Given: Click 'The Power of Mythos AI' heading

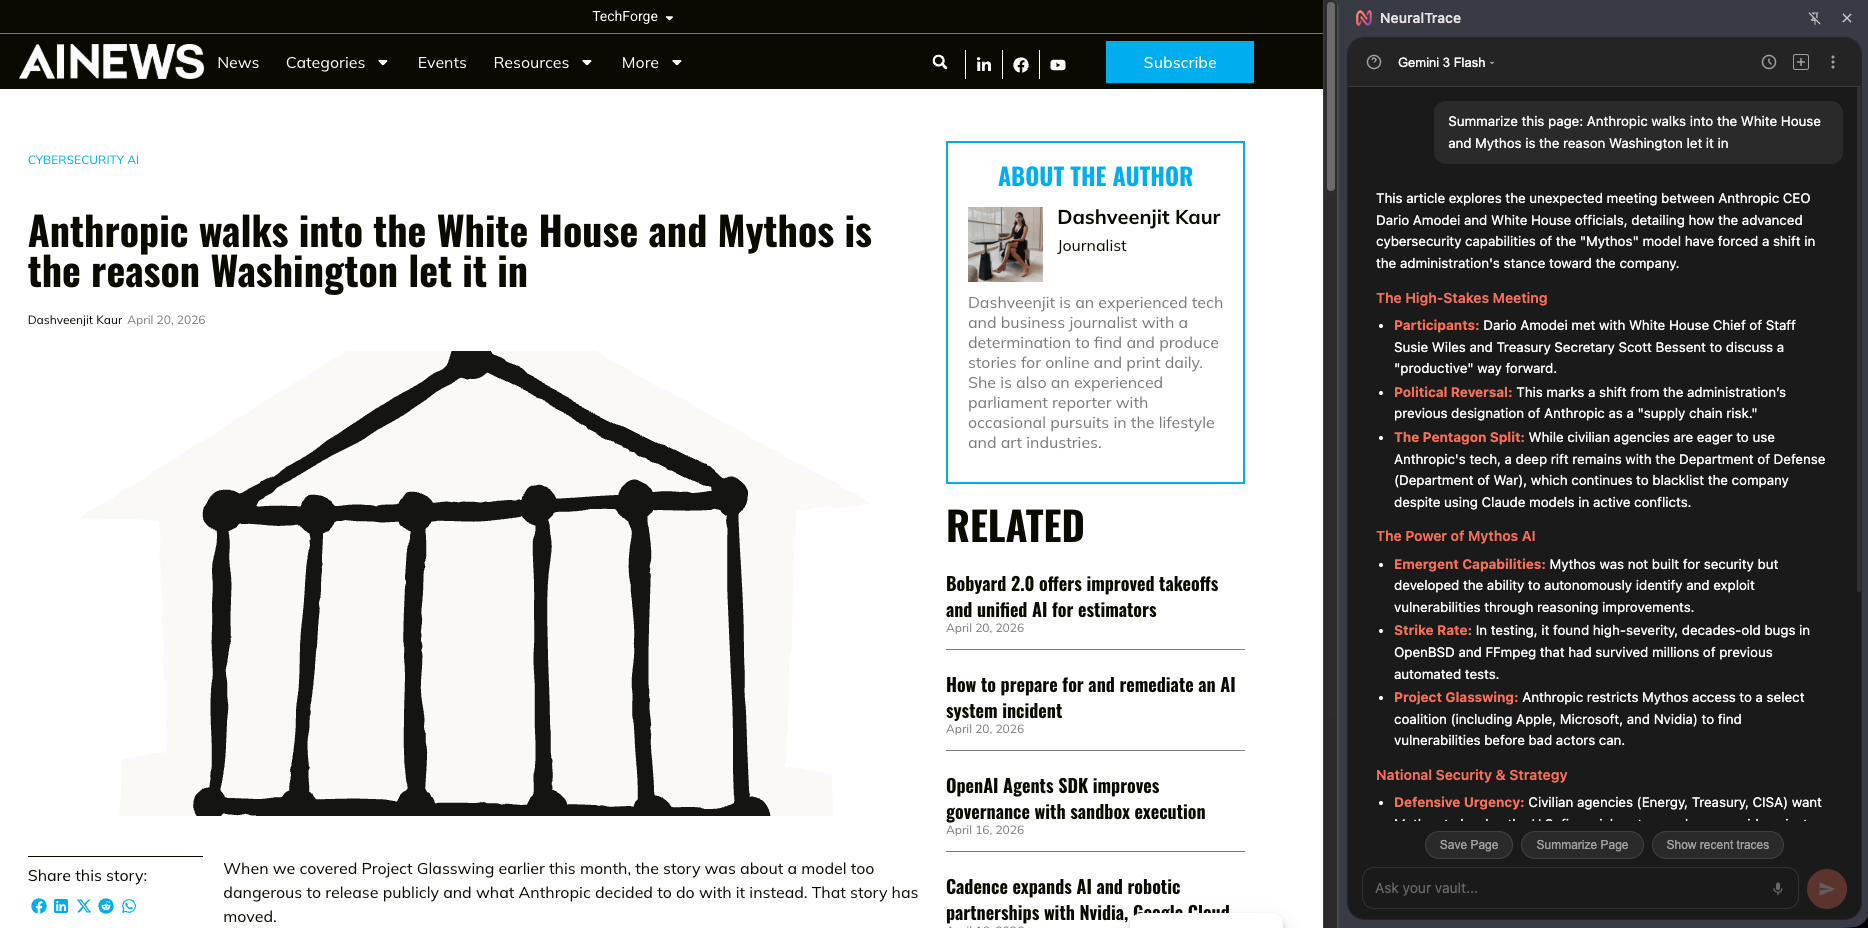Looking at the screenshot, I should pyautogui.click(x=1455, y=536).
